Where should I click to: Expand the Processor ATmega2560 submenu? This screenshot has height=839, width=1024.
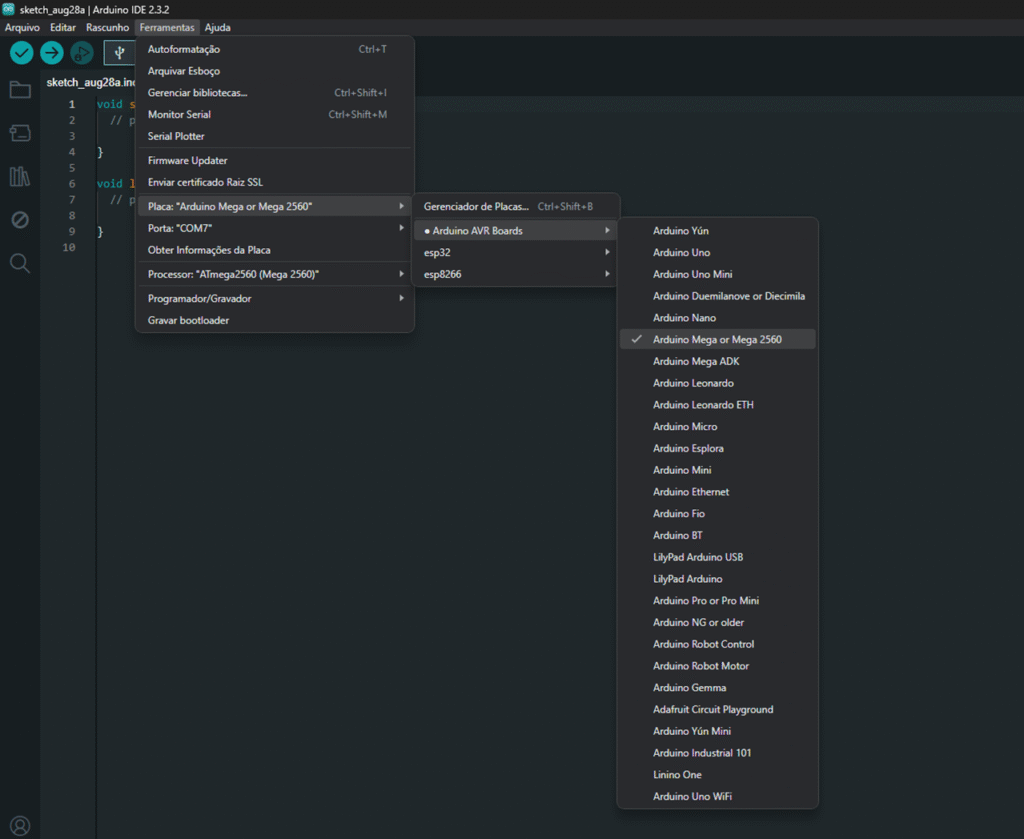[x=274, y=274]
